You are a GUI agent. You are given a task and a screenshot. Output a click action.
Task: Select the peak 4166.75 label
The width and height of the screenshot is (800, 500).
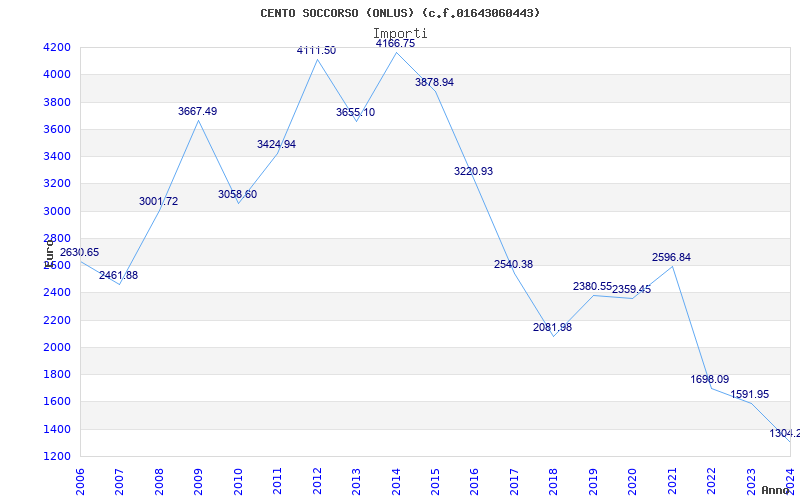coord(395,44)
